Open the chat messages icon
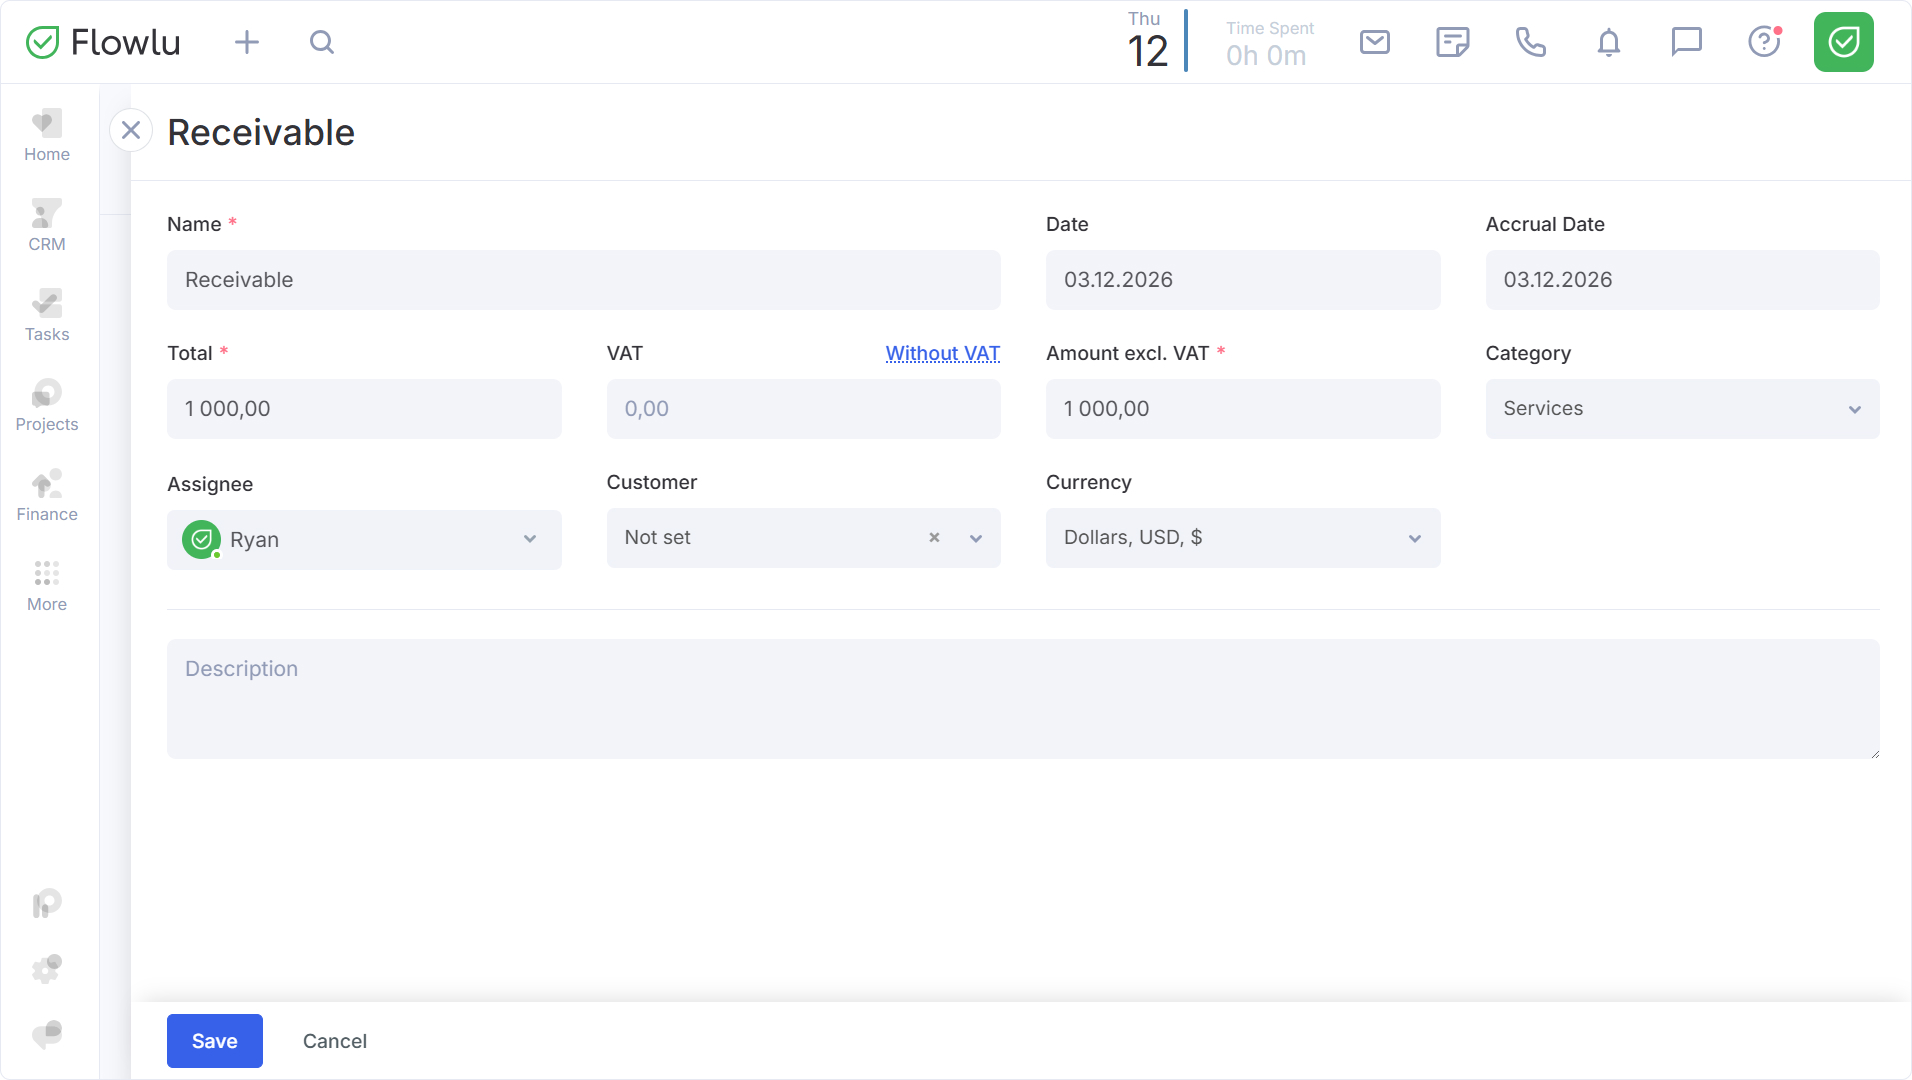This screenshot has width=1912, height=1080. point(1686,42)
